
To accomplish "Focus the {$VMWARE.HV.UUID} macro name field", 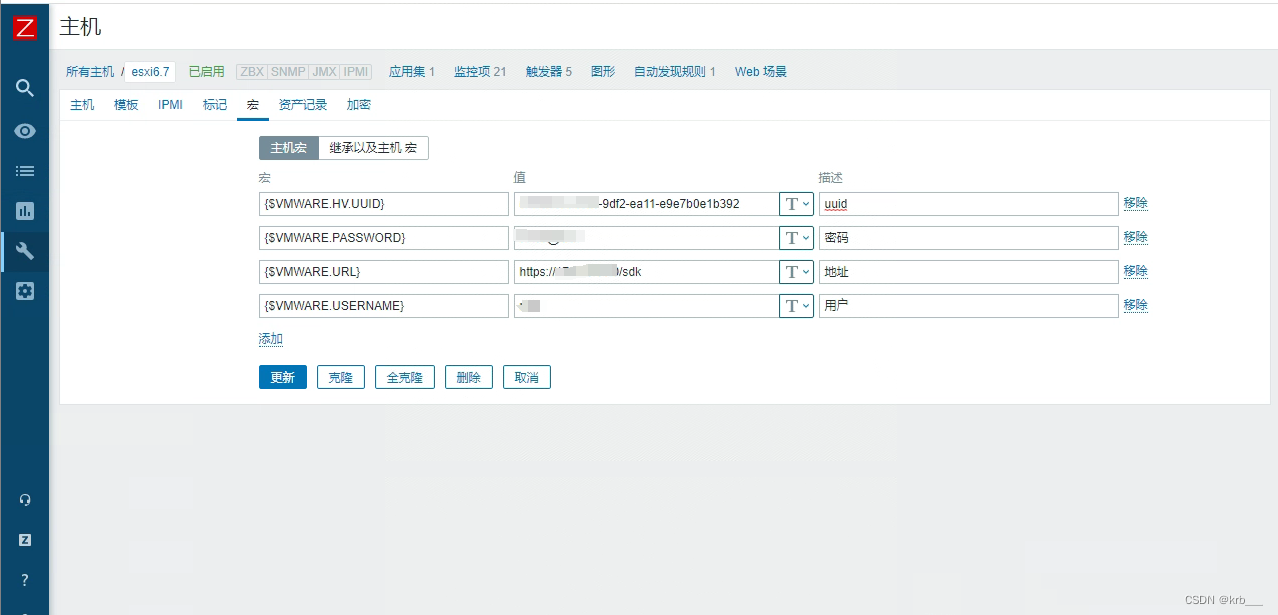I will coord(384,204).
